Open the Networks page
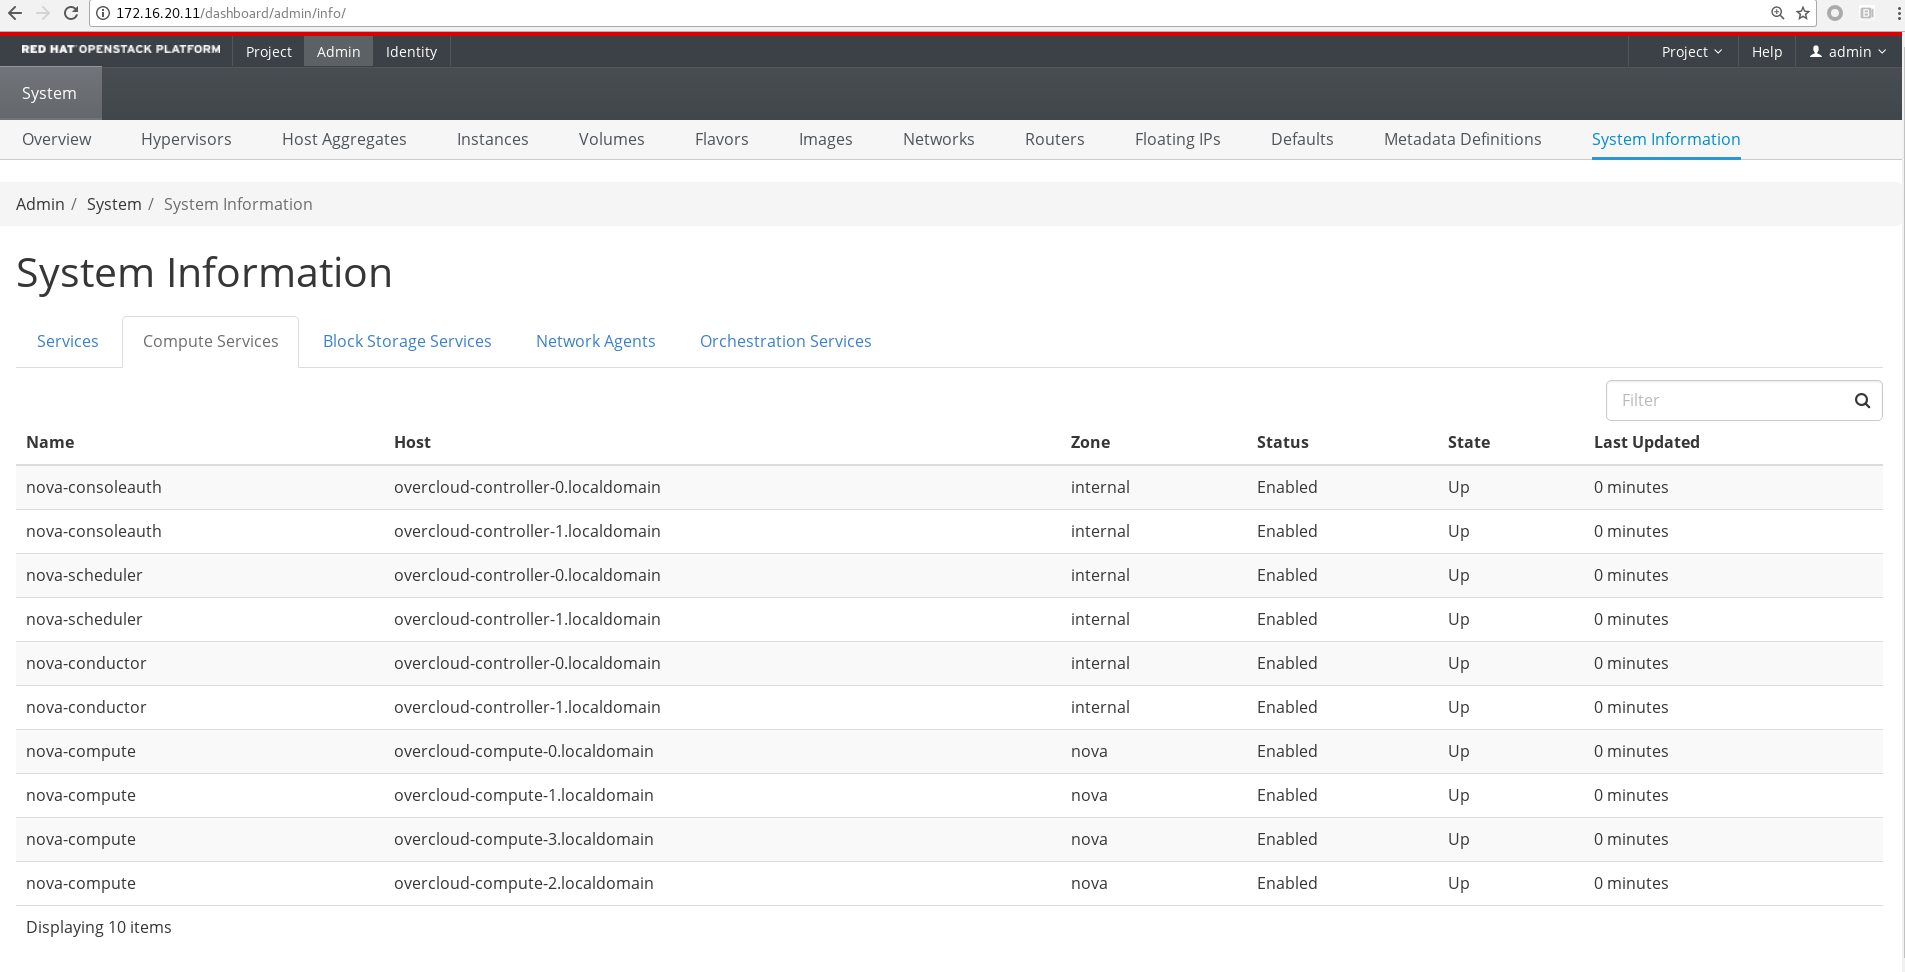Image resolution: width=1905 pixels, height=972 pixels. [x=938, y=139]
